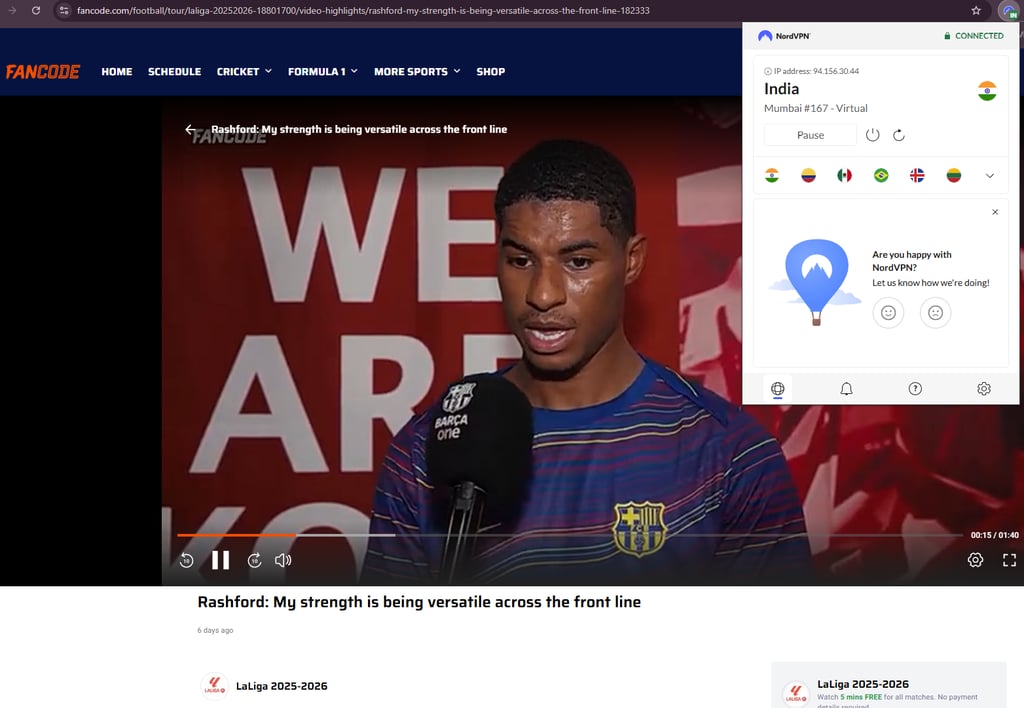Open FanCode logo homepage
The height and width of the screenshot is (708, 1024).
pos(43,71)
